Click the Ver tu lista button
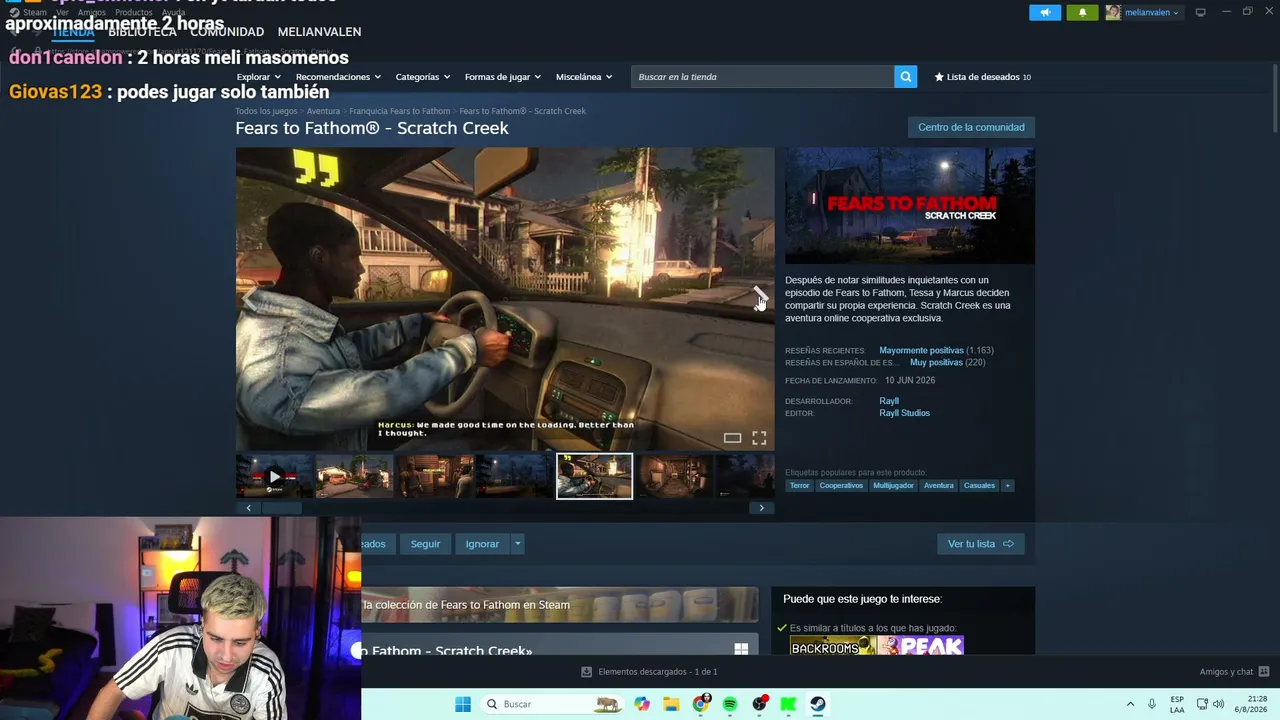 [980, 544]
